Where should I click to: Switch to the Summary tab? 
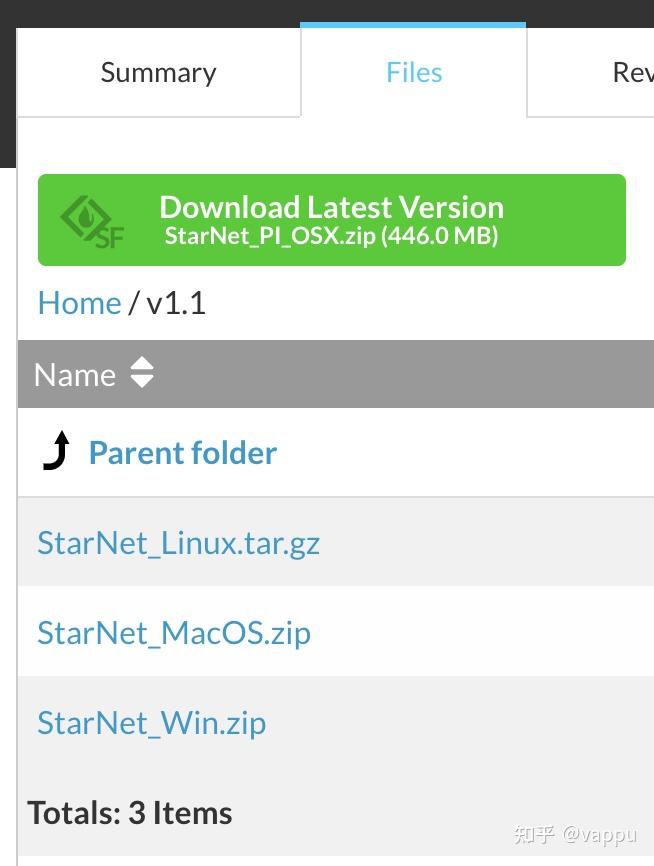[x=157, y=71]
